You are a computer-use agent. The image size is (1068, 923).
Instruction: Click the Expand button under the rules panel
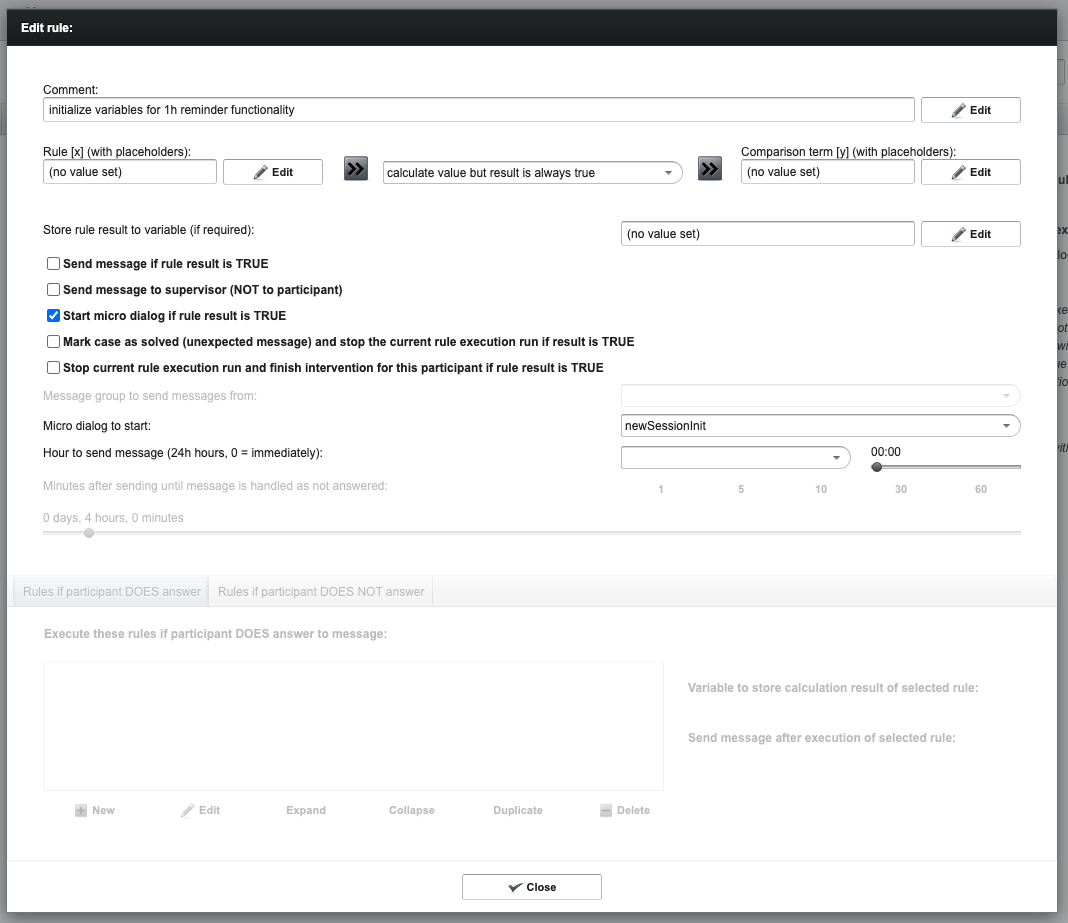tap(305, 810)
